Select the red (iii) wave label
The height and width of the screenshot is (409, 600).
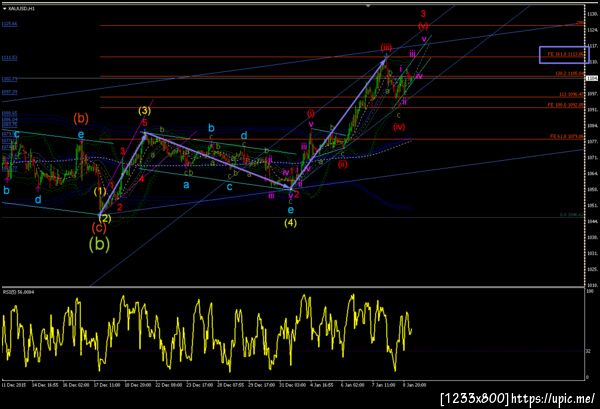386,47
